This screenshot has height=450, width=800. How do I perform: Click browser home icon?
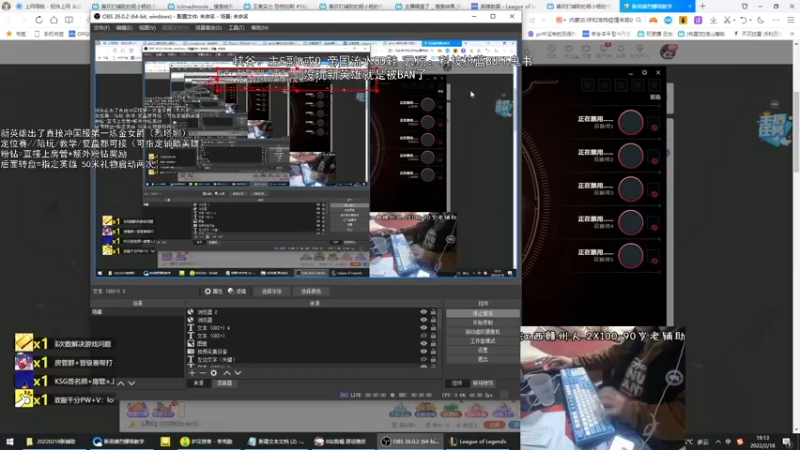(x=54, y=20)
